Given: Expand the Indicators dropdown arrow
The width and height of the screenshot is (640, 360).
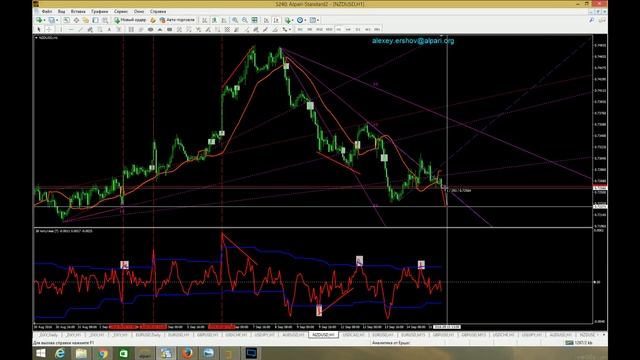Looking at the screenshot, I should (x=293, y=20).
